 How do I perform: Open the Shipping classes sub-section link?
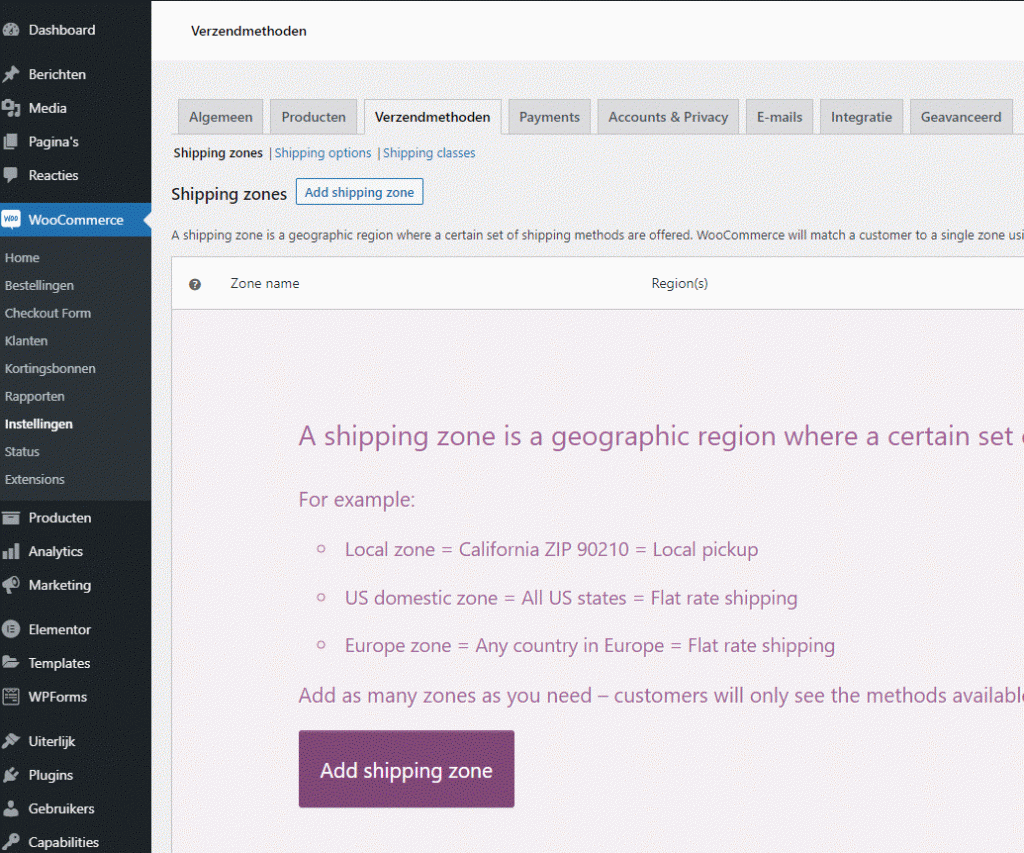click(x=429, y=153)
